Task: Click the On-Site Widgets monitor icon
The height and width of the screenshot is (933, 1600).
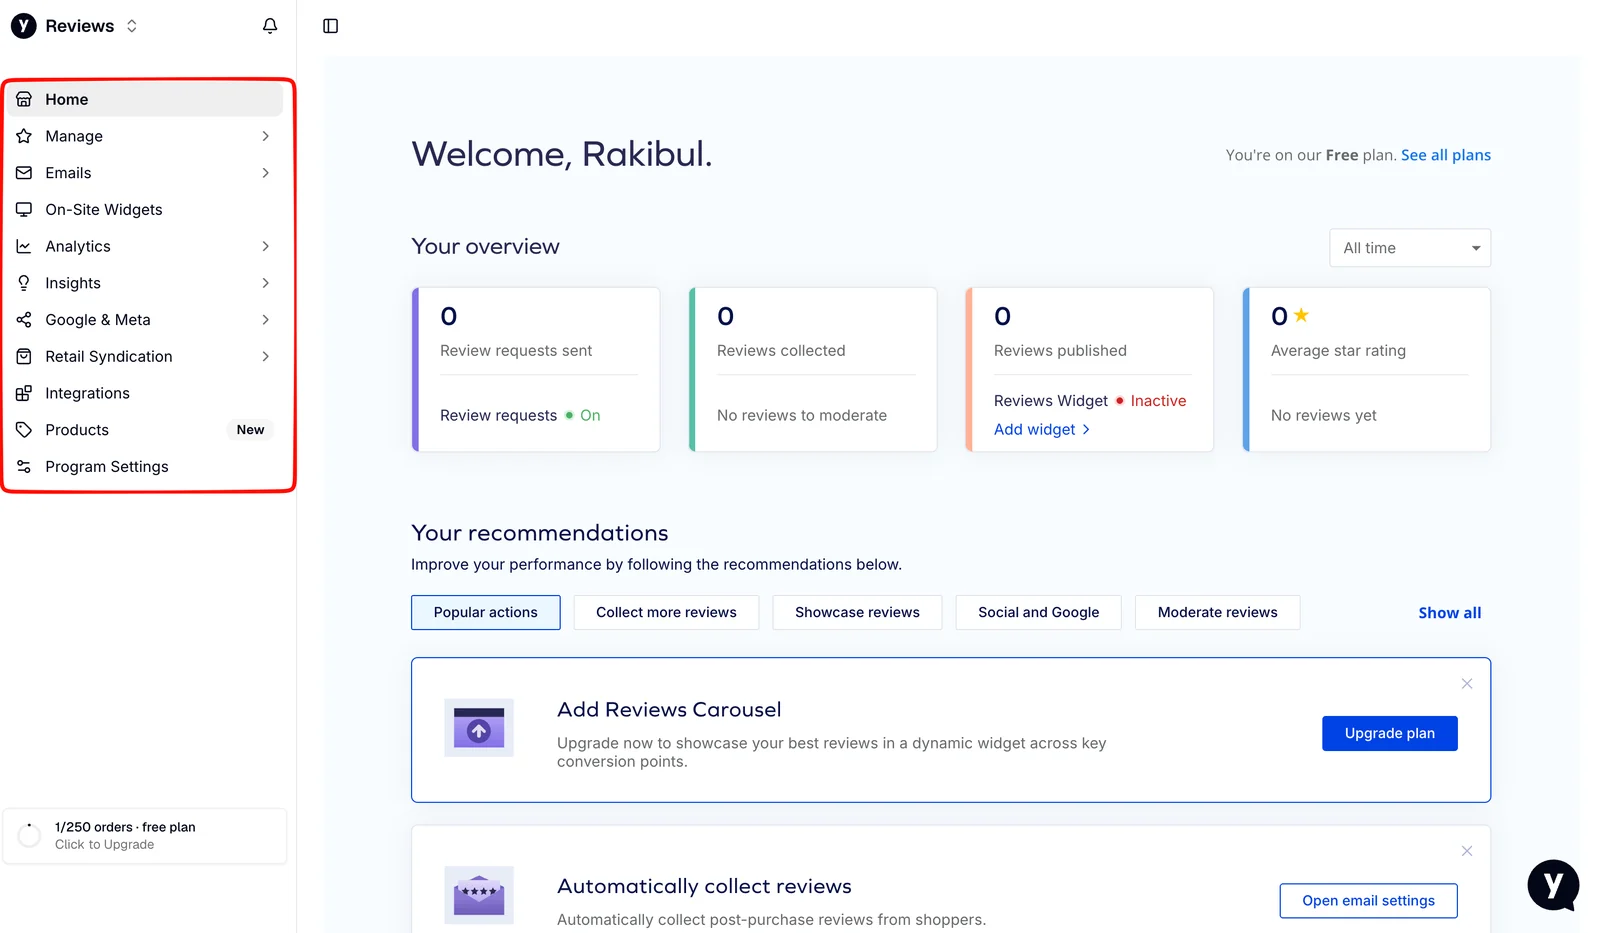Action: 24,210
